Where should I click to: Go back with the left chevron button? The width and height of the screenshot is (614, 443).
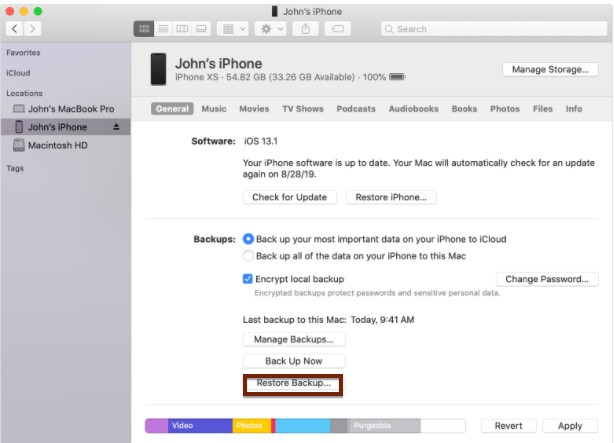(15, 29)
